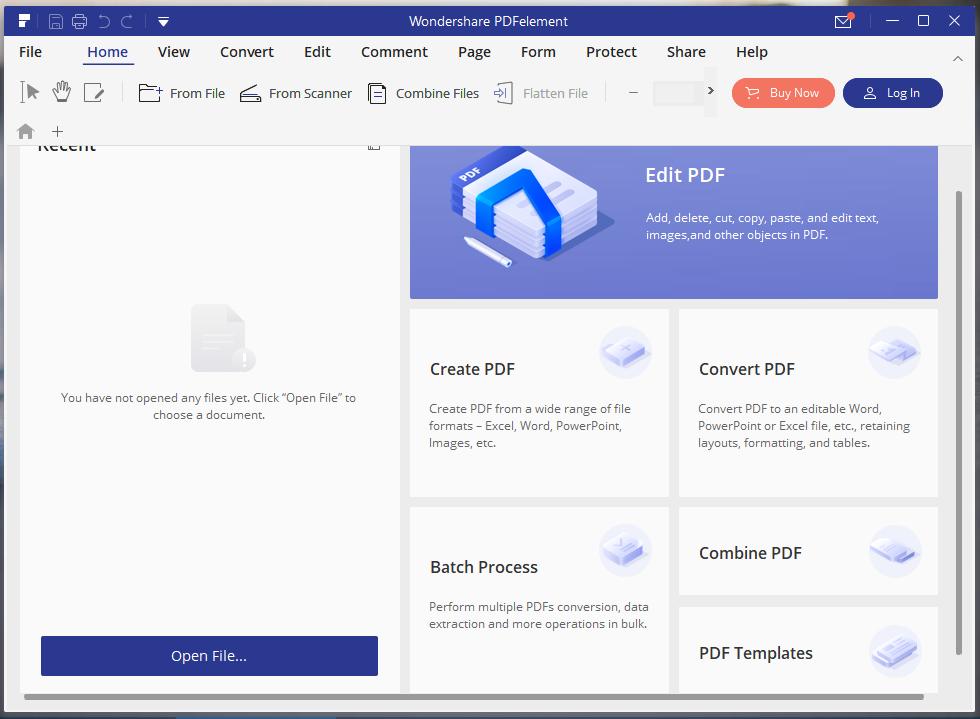
Task: Click the PDF Templates round icon
Action: pos(894,651)
